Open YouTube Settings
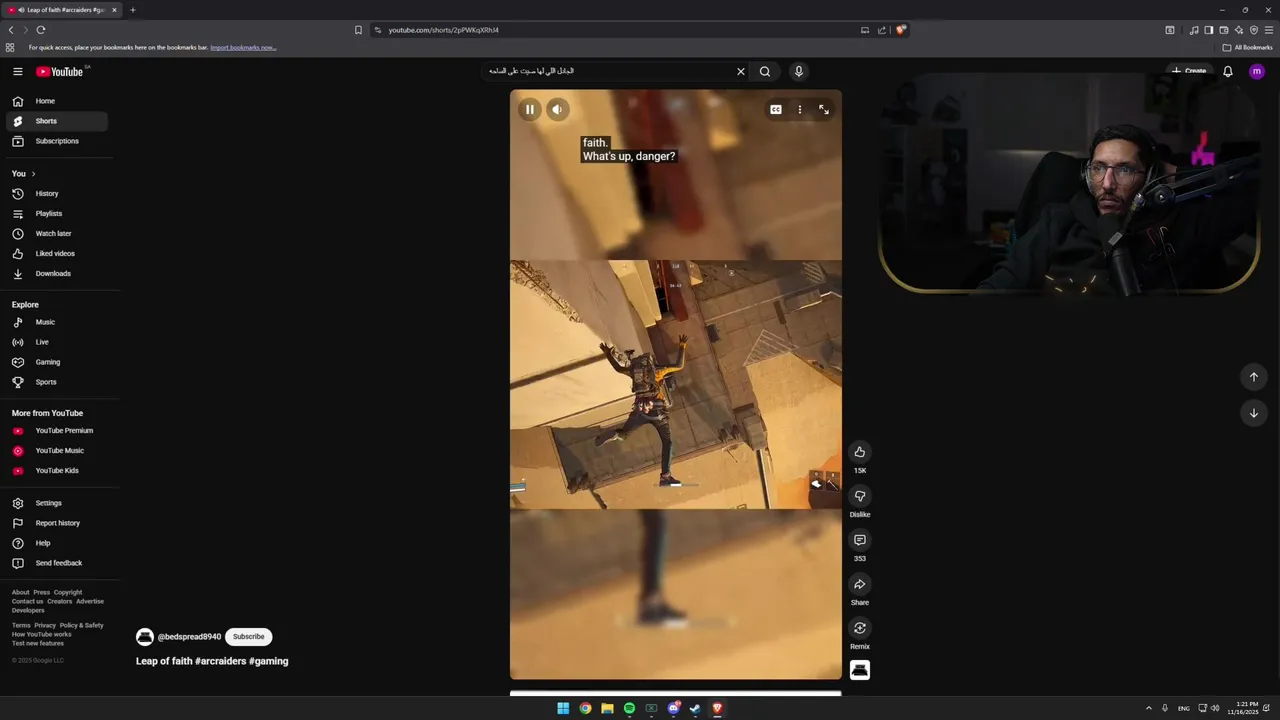This screenshot has height=720, width=1280. (x=57, y=503)
